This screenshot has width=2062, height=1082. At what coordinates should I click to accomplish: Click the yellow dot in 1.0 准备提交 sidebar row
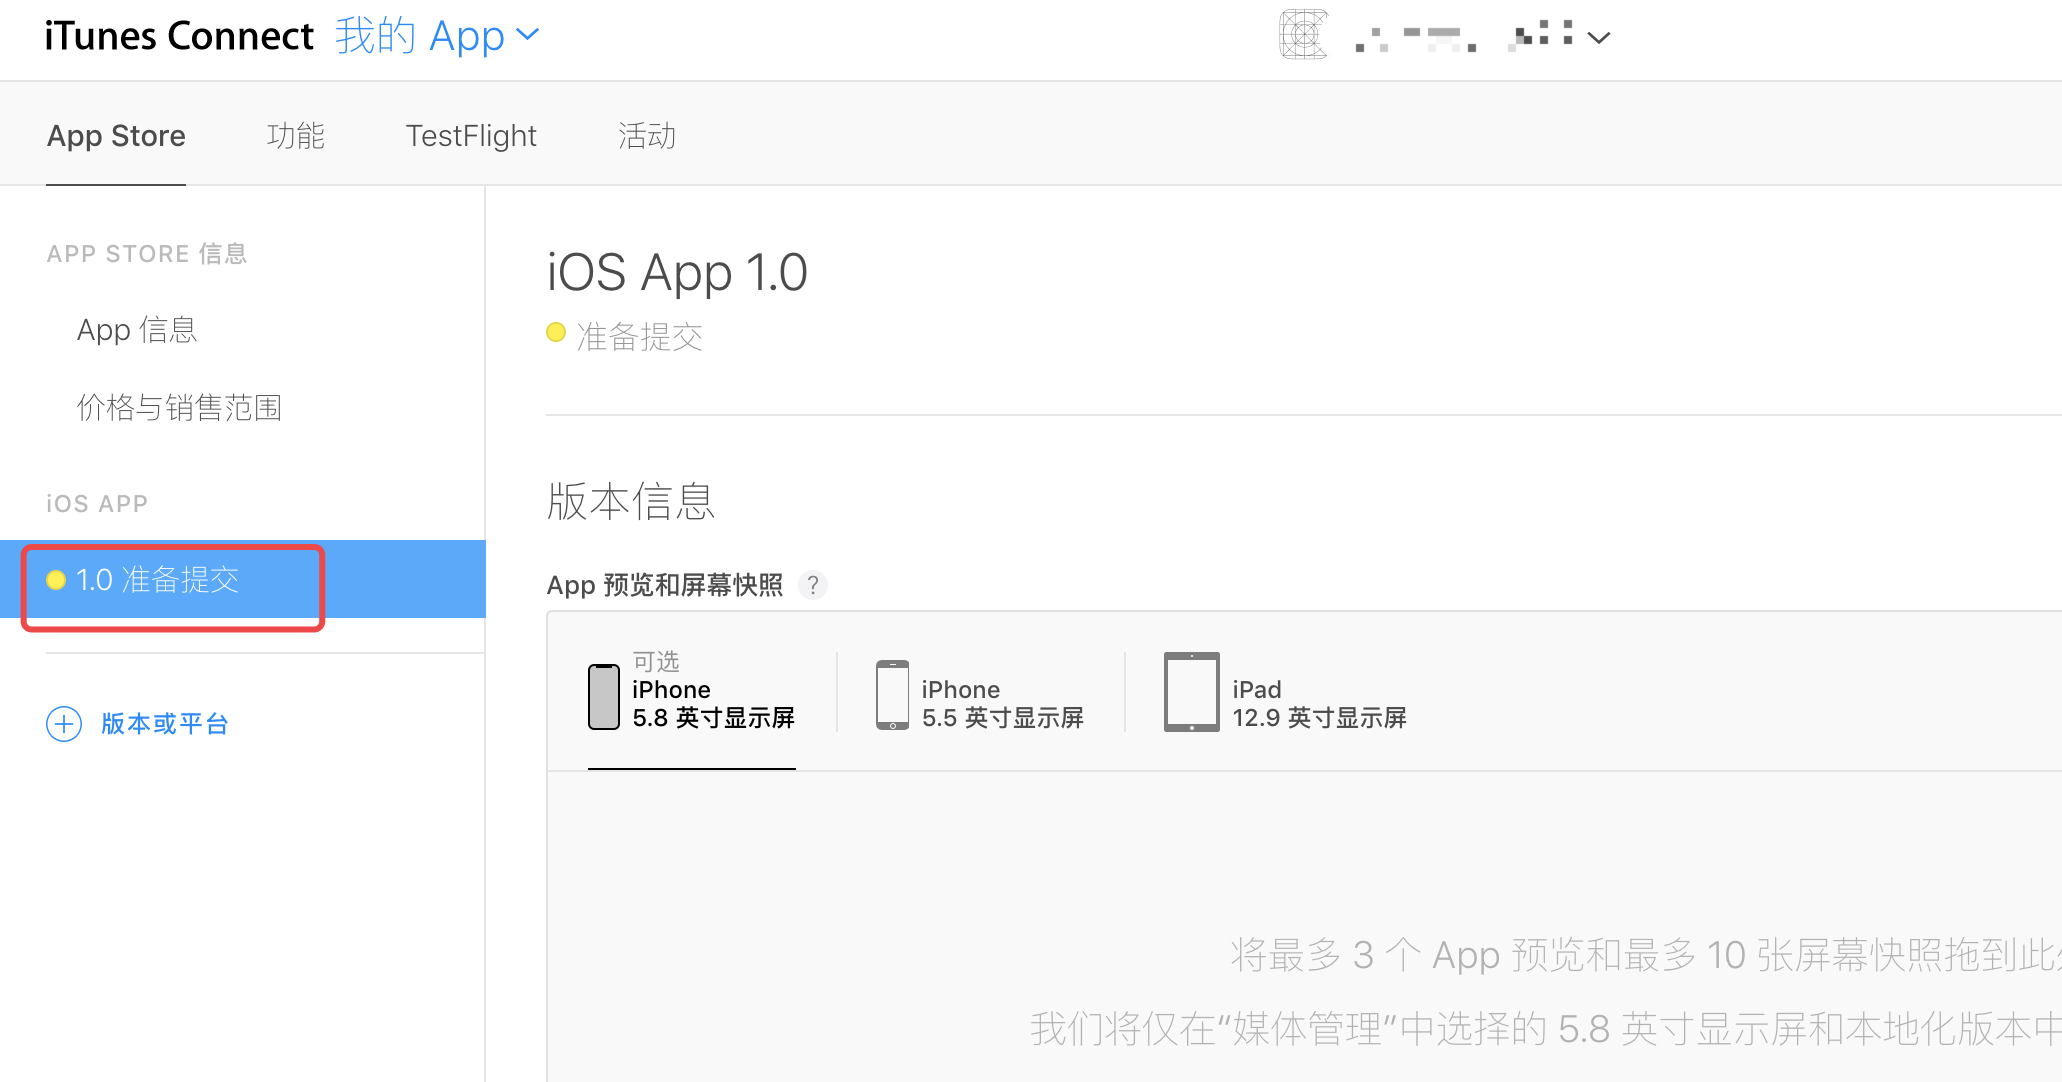pyautogui.click(x=56, y=580)
